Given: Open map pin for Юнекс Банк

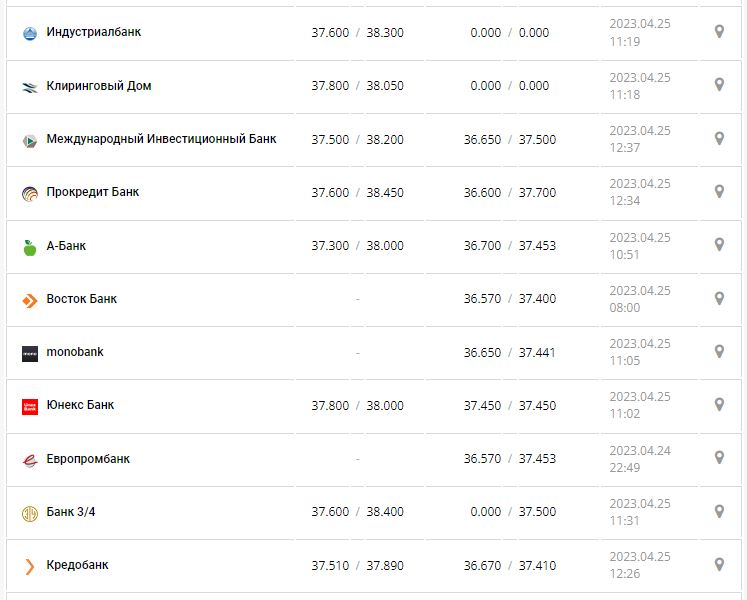Looking at the screenshot, I should [x=719, y=405].
